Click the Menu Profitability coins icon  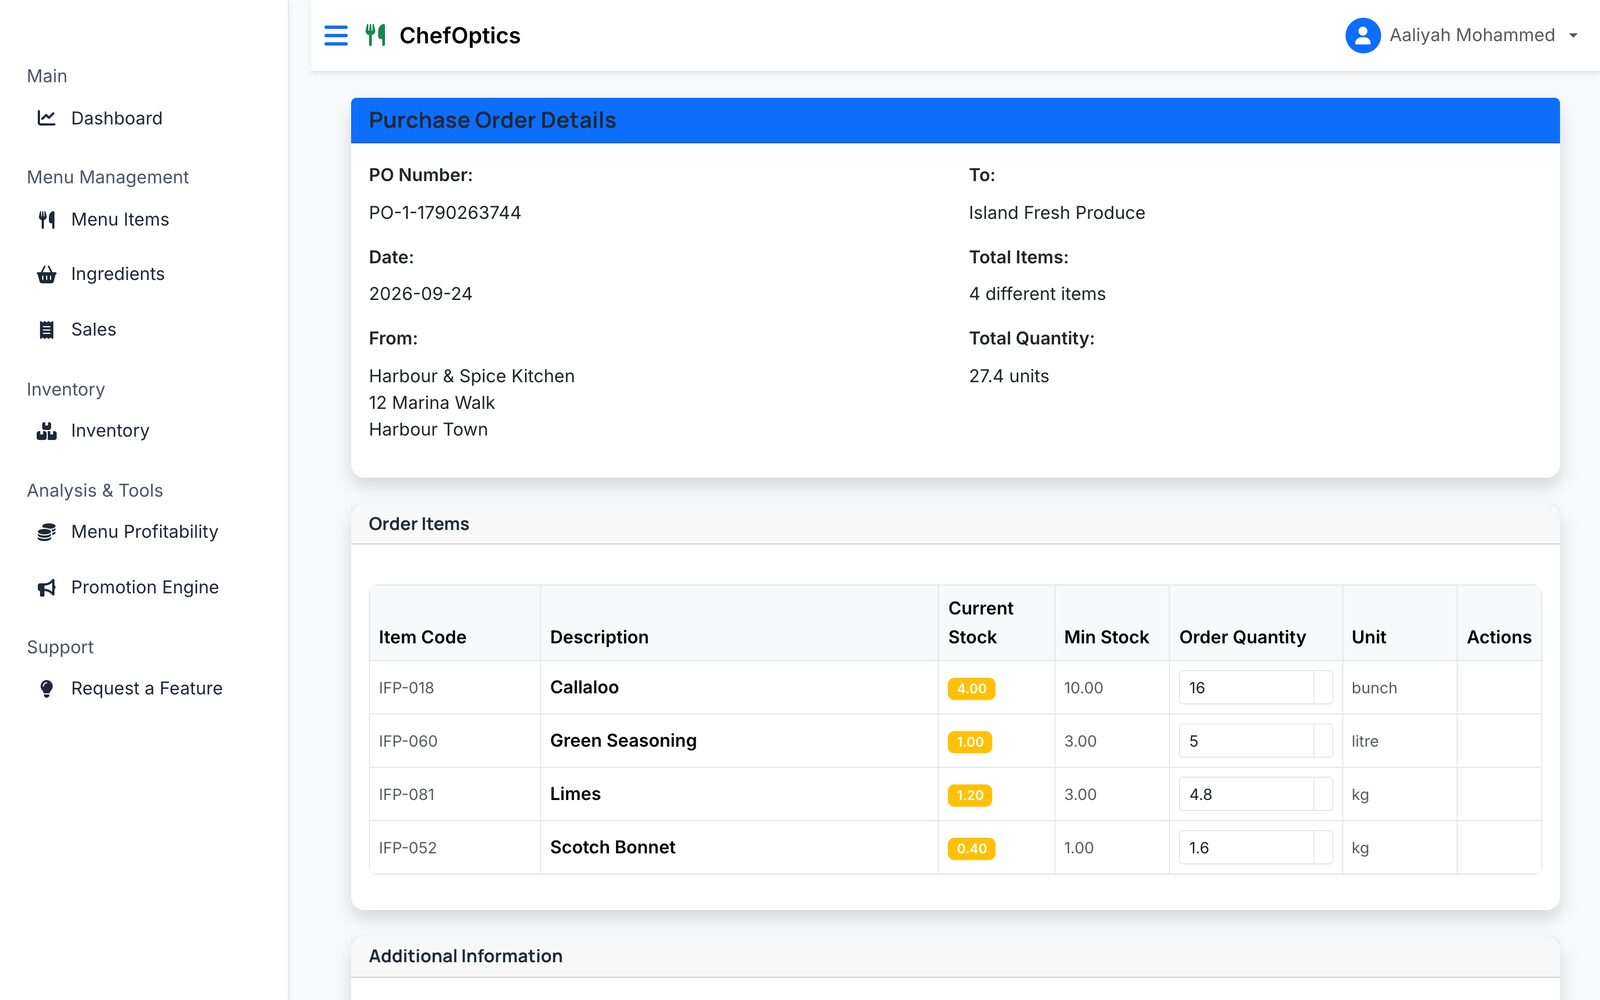click(46, 532)
